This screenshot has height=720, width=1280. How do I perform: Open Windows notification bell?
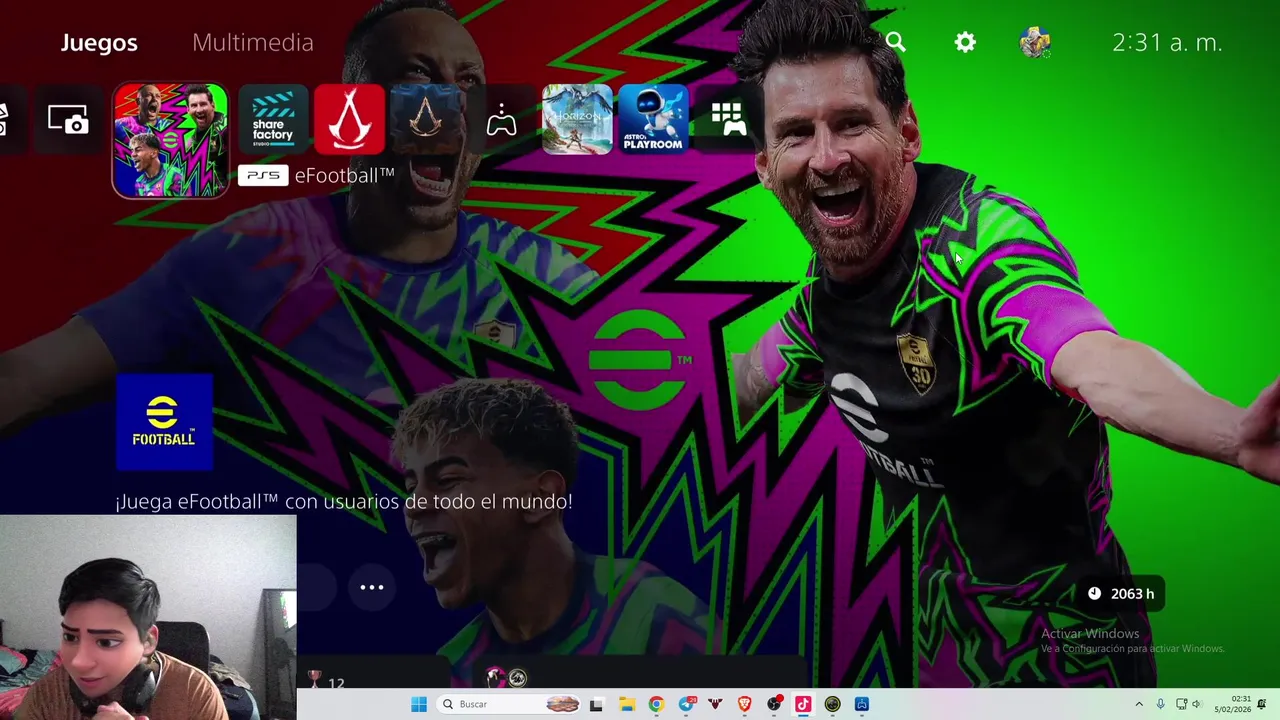1262,704
